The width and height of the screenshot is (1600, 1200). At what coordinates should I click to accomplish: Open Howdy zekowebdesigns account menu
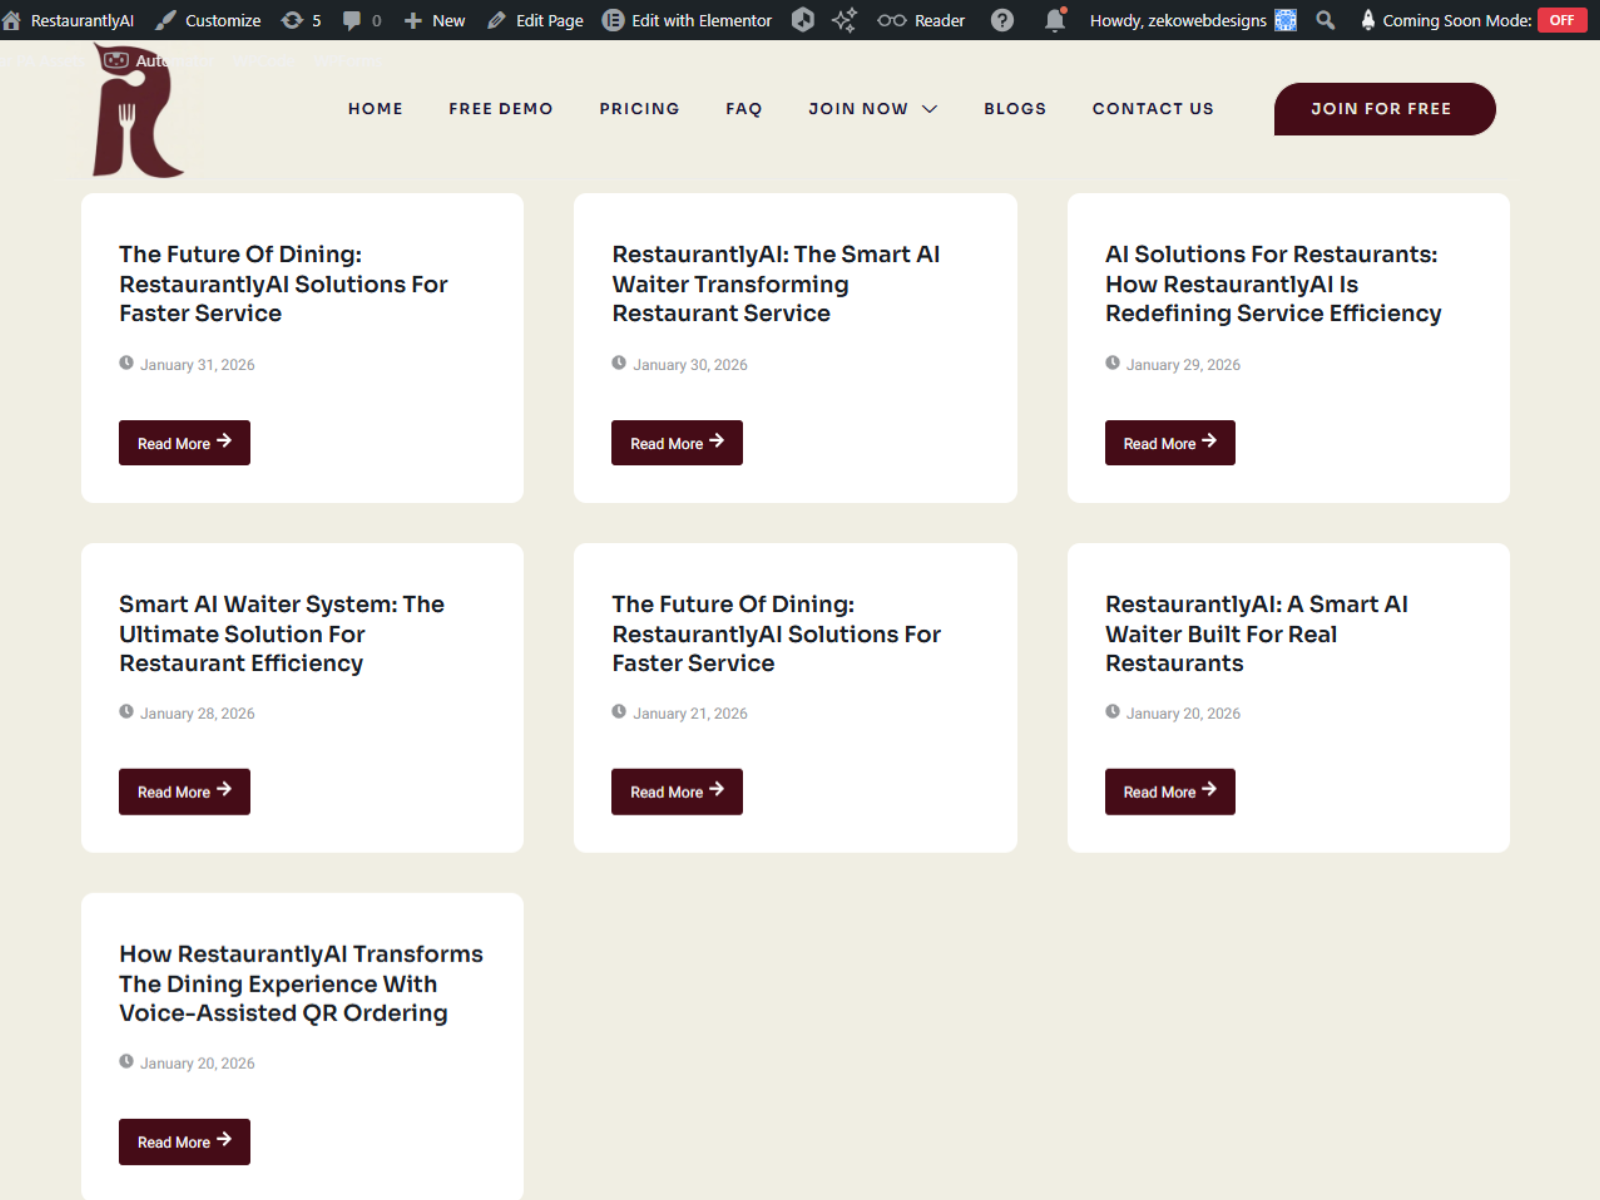pyautogui.click(x=1192, y=20)
